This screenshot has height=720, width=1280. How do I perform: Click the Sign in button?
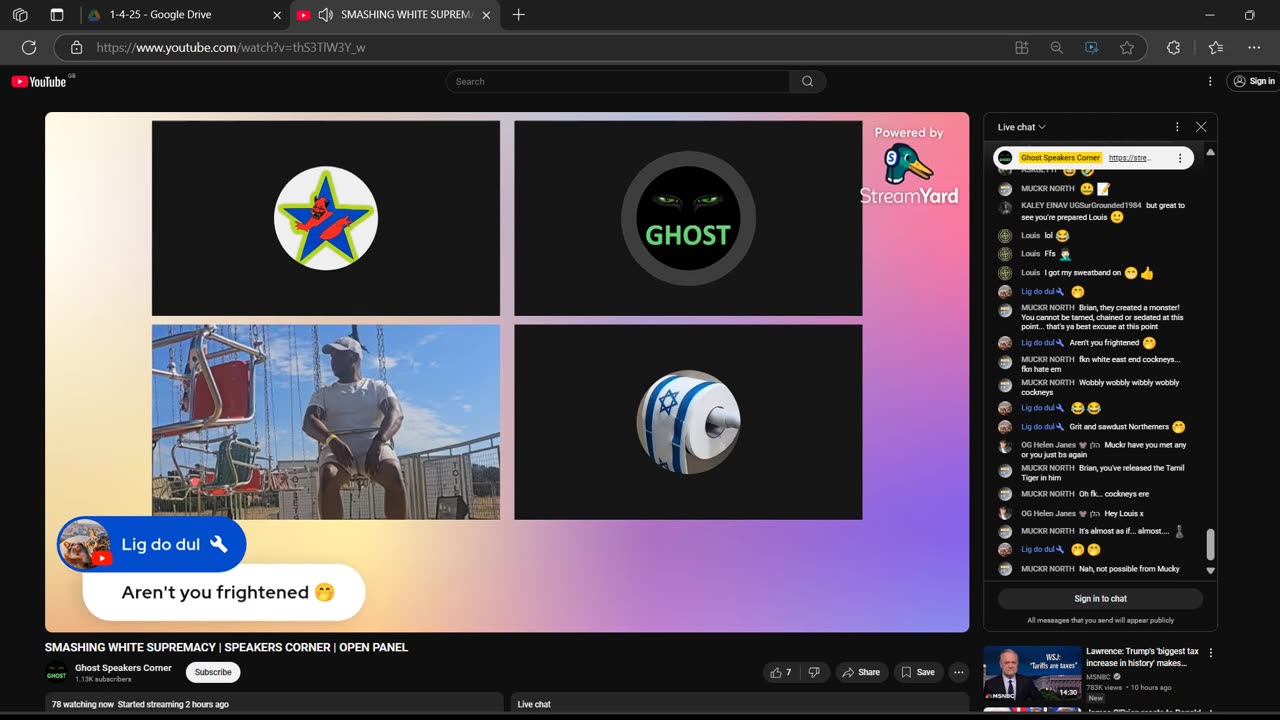click(x=1253, y=82)
